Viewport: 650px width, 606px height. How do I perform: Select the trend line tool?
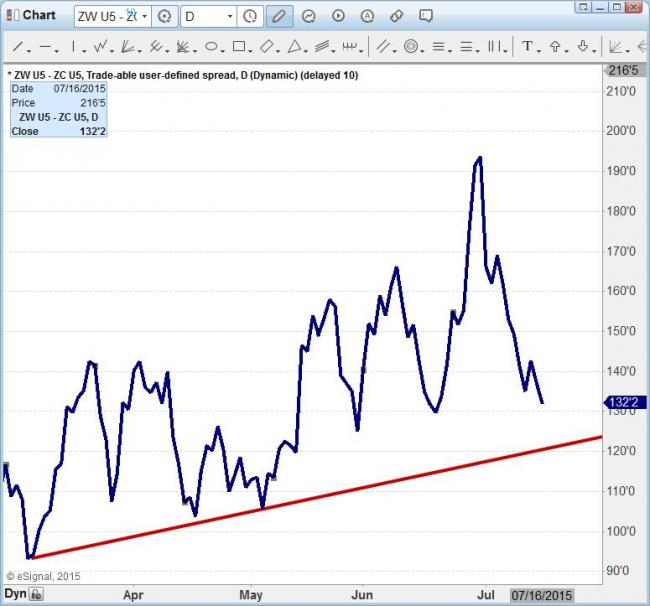coord(17,46)
